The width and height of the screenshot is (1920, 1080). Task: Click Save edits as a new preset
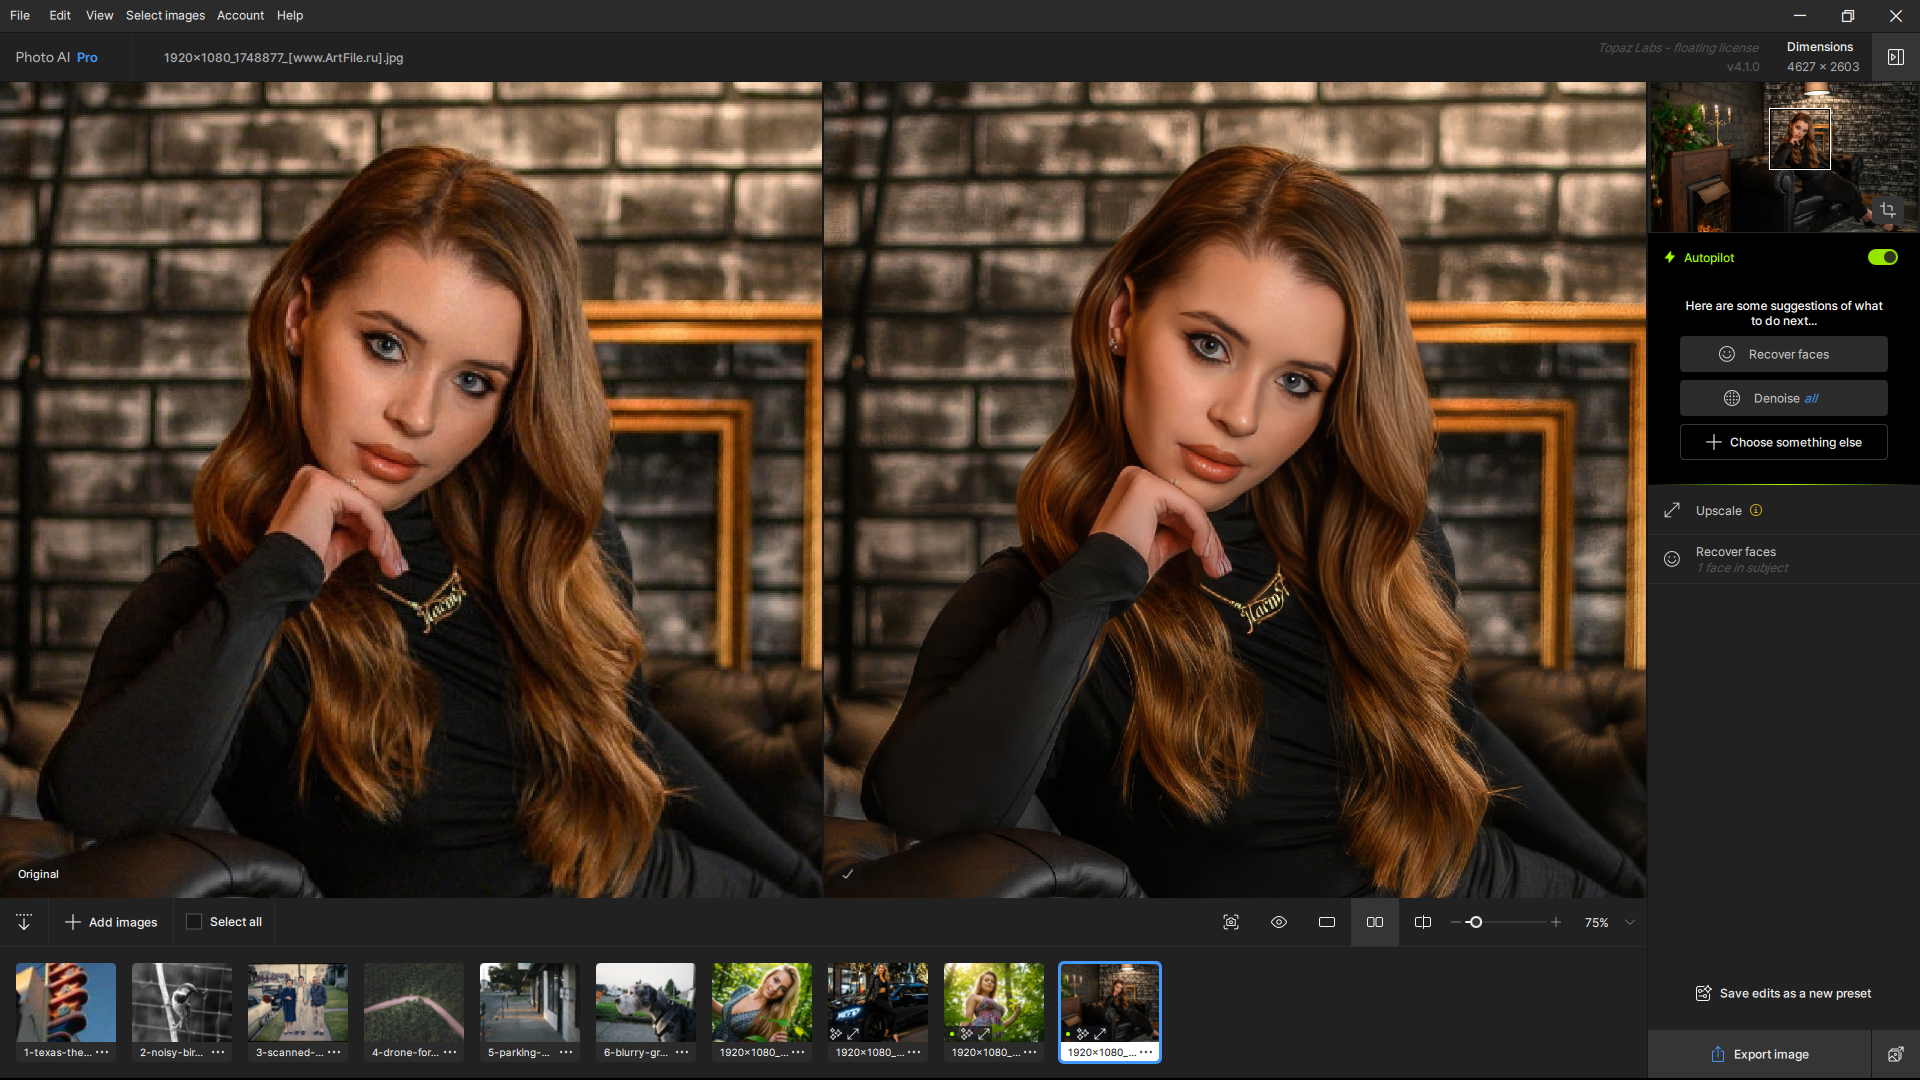tap(1783, 993)
